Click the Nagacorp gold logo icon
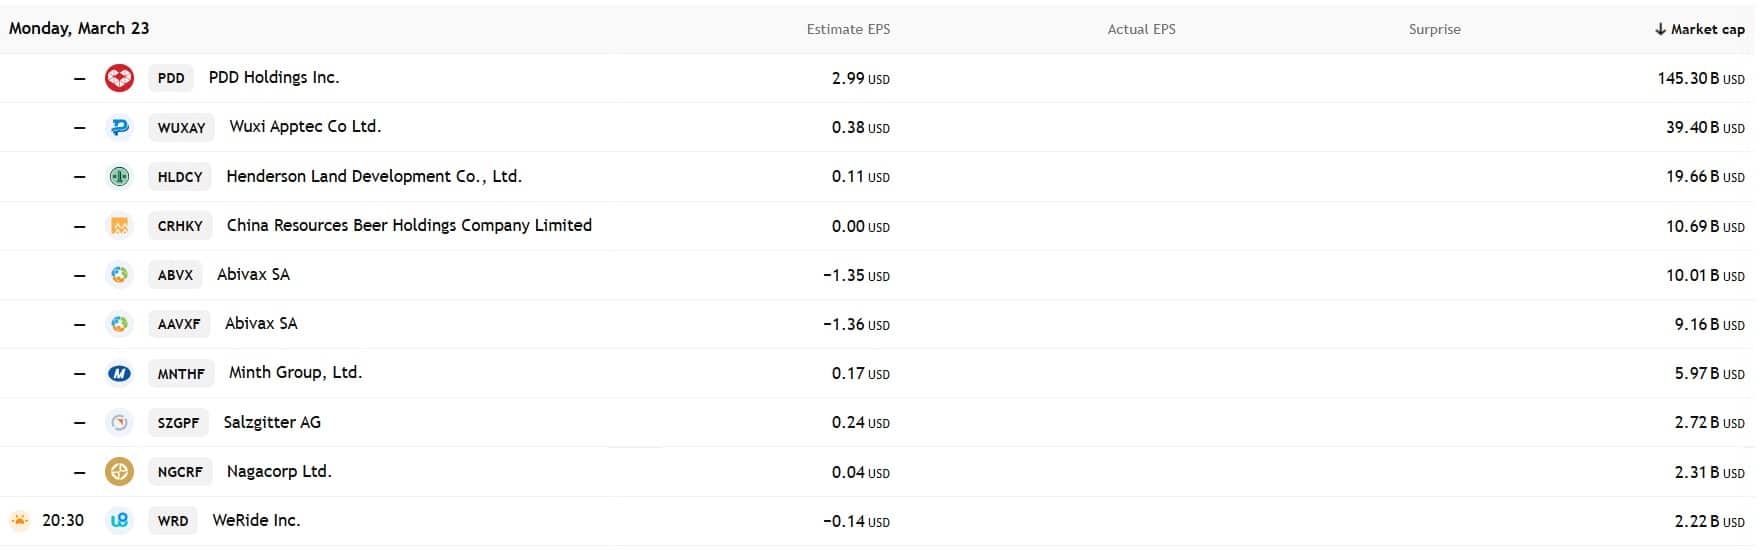 point(119,472)
